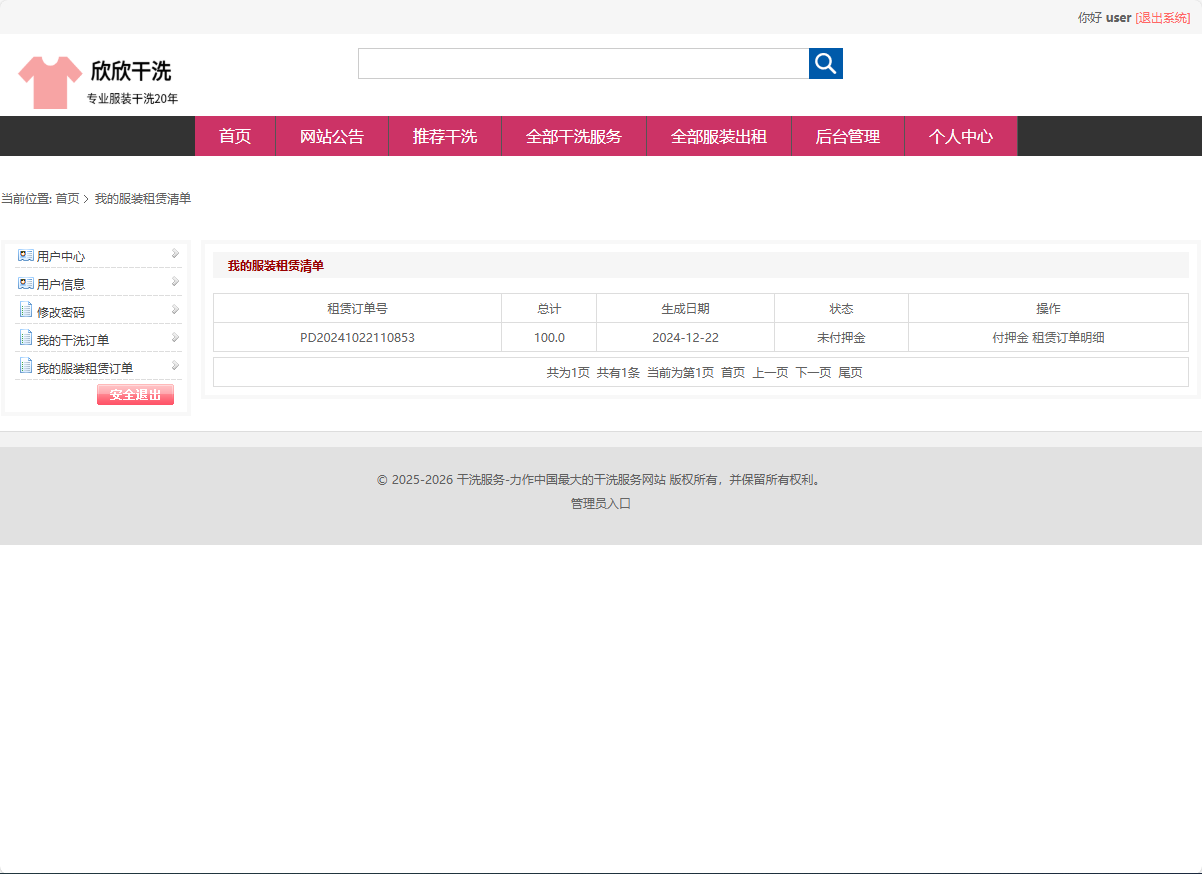Screen dimensions: 1202x874
Task: Click the arrow beside 修改密码
Action: 175,310
